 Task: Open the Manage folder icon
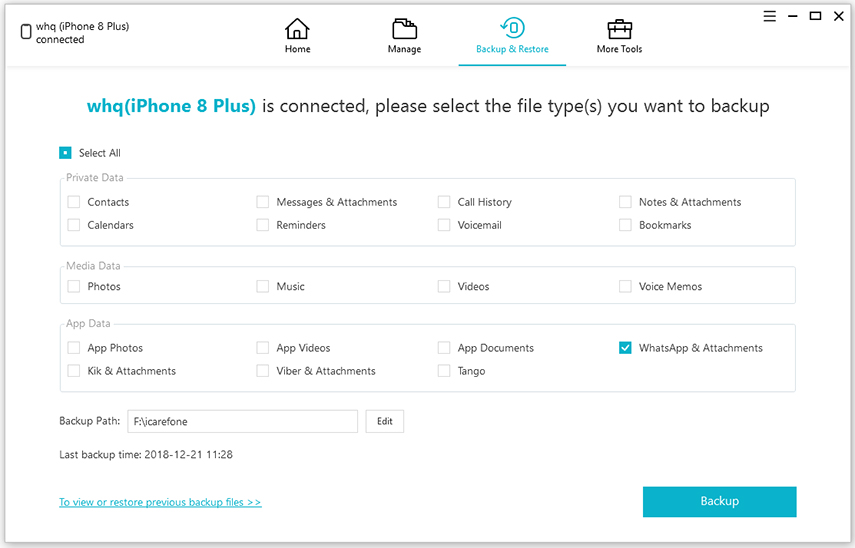click(405, 28)
